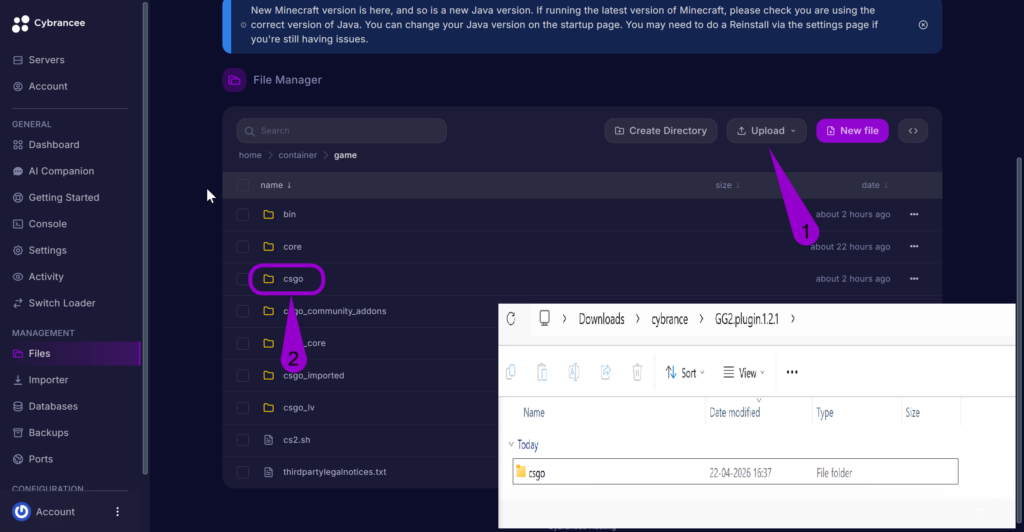Expand chevron after GG2.plugin.1.2.1

[x=793, y=319]
